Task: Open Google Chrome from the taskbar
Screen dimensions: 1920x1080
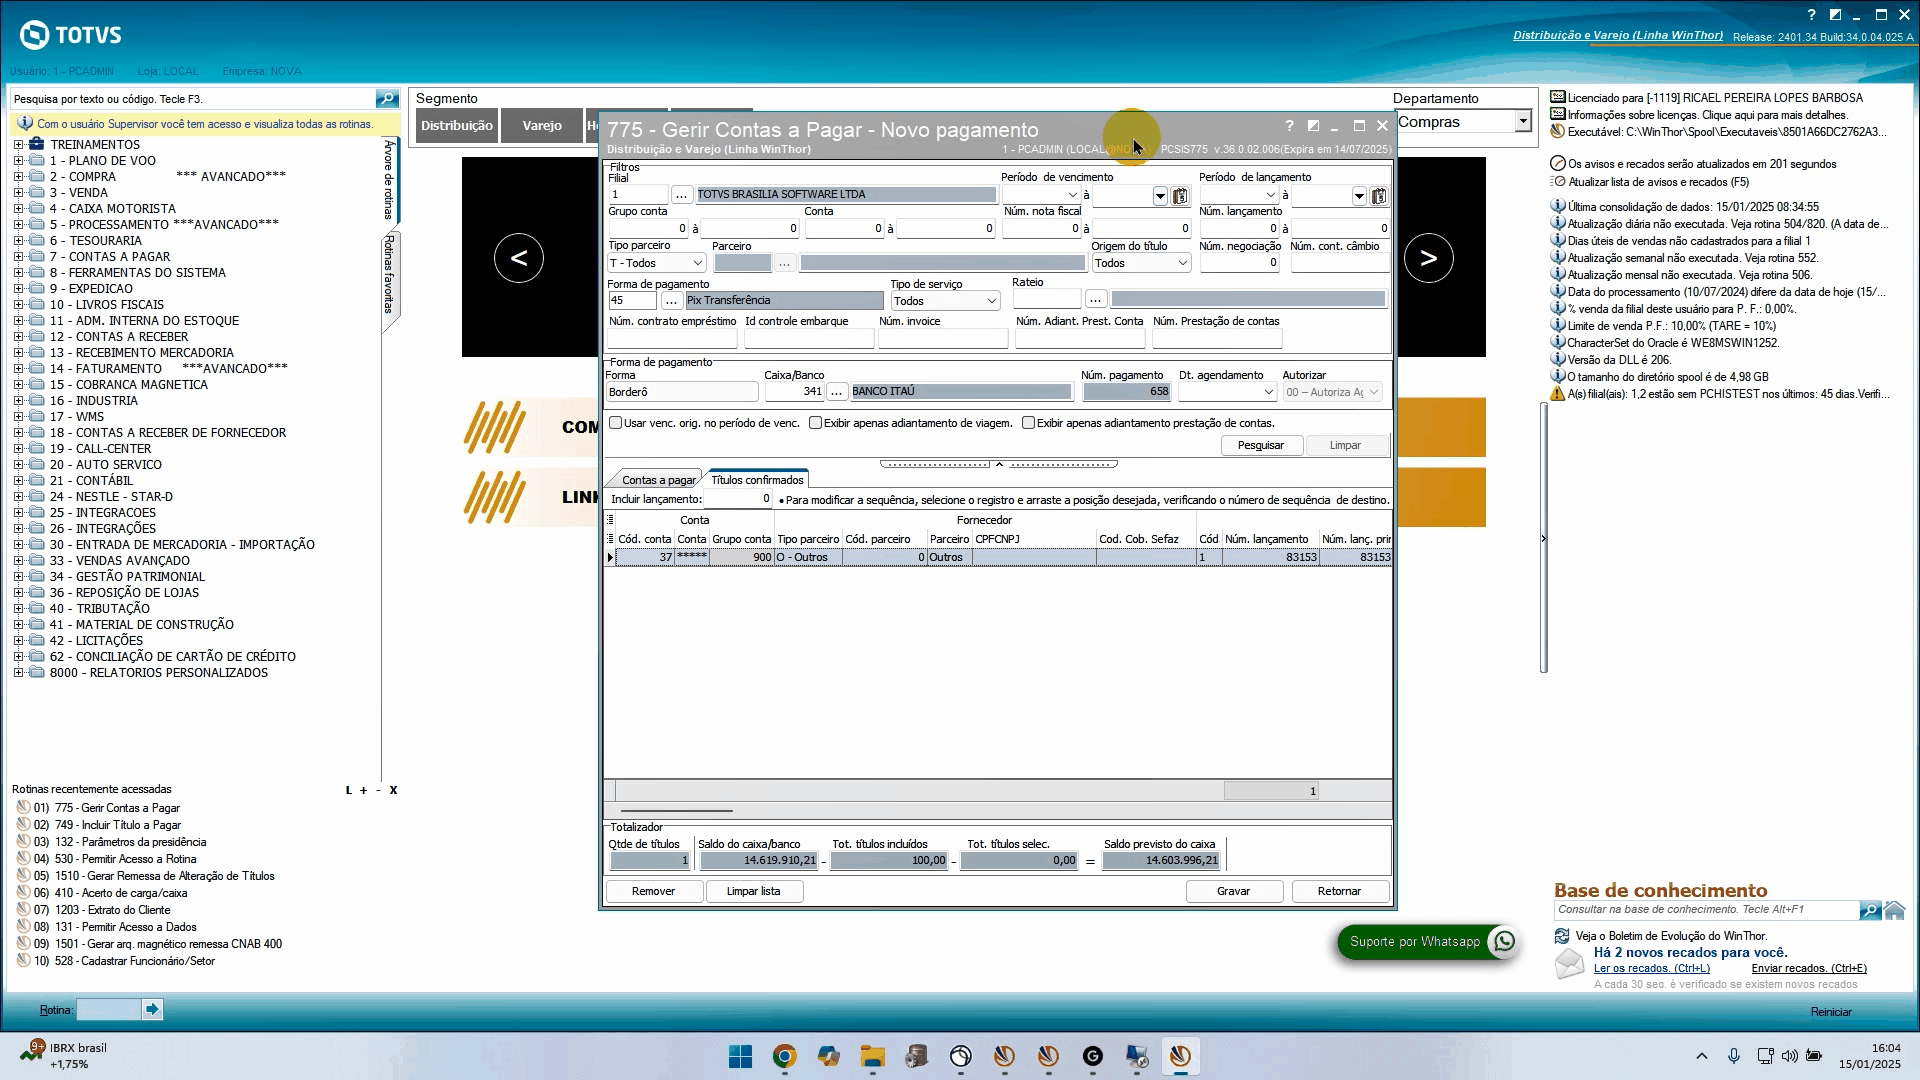Action: pos(784,1056)
